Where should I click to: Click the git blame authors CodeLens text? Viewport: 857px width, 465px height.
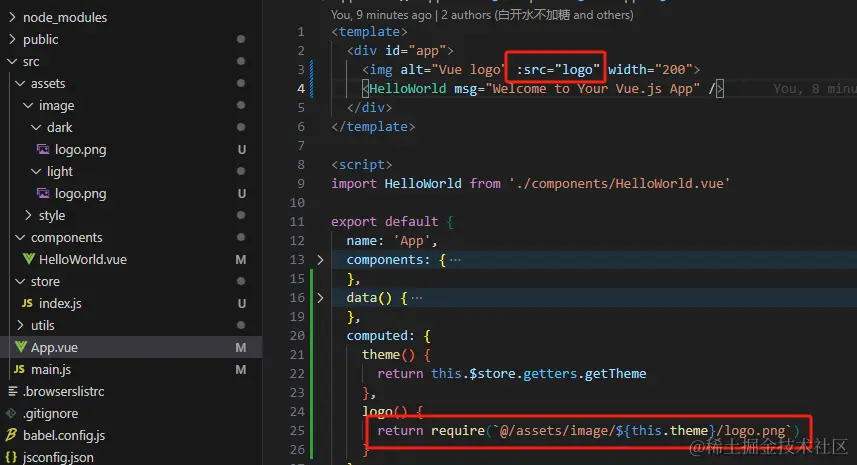coord(482,15)
